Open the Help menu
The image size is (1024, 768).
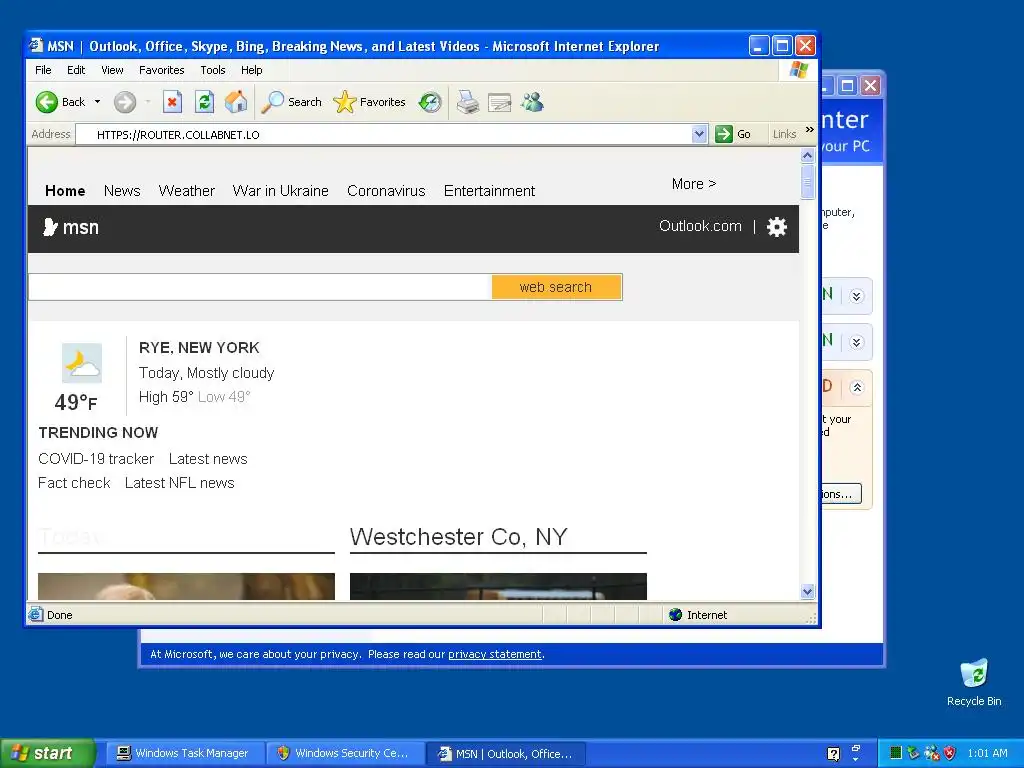pyautogui.click(x=251, y=70)
